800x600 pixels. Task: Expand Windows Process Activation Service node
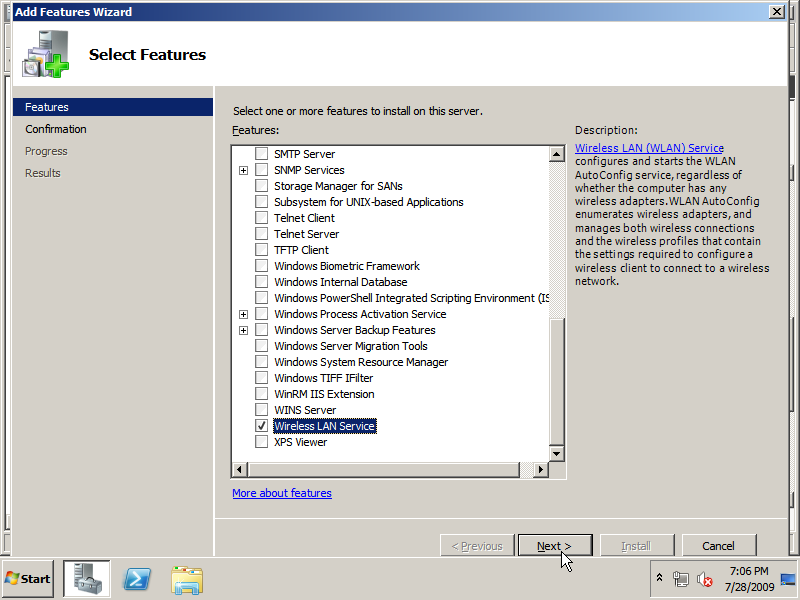pos(243,314)
